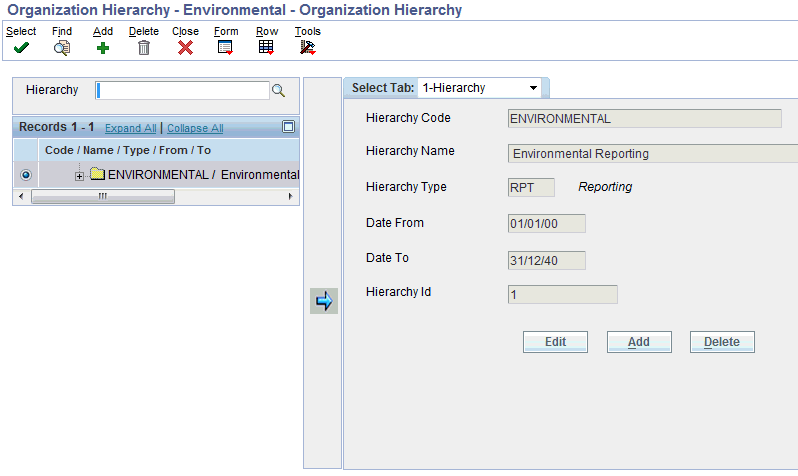The image size is (798, 476).
Task: Select the ENVIRONMENTAL row radio button
Action: point(26,175)
